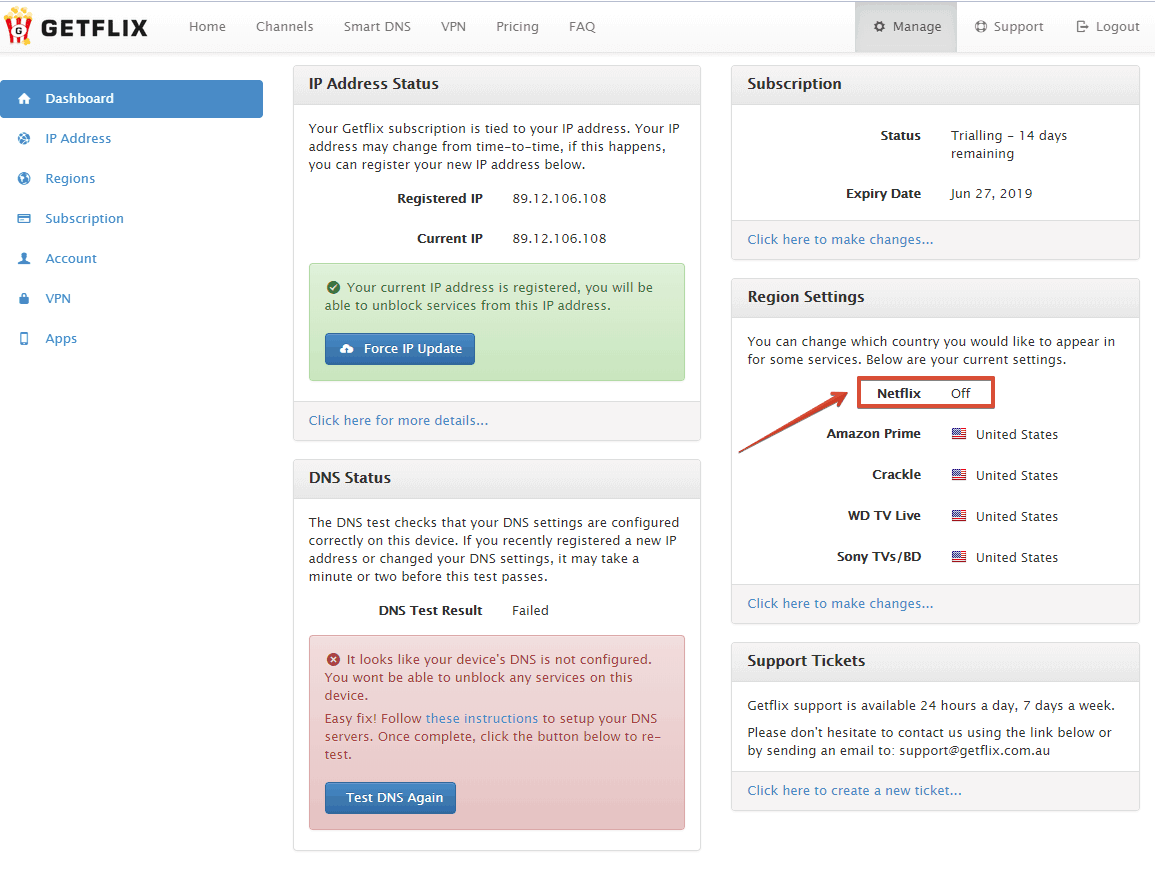This screenshot has height=876, width=1155.
Task: Click the Apps phone icon in sidebar
Action: [x=24, y=338]
